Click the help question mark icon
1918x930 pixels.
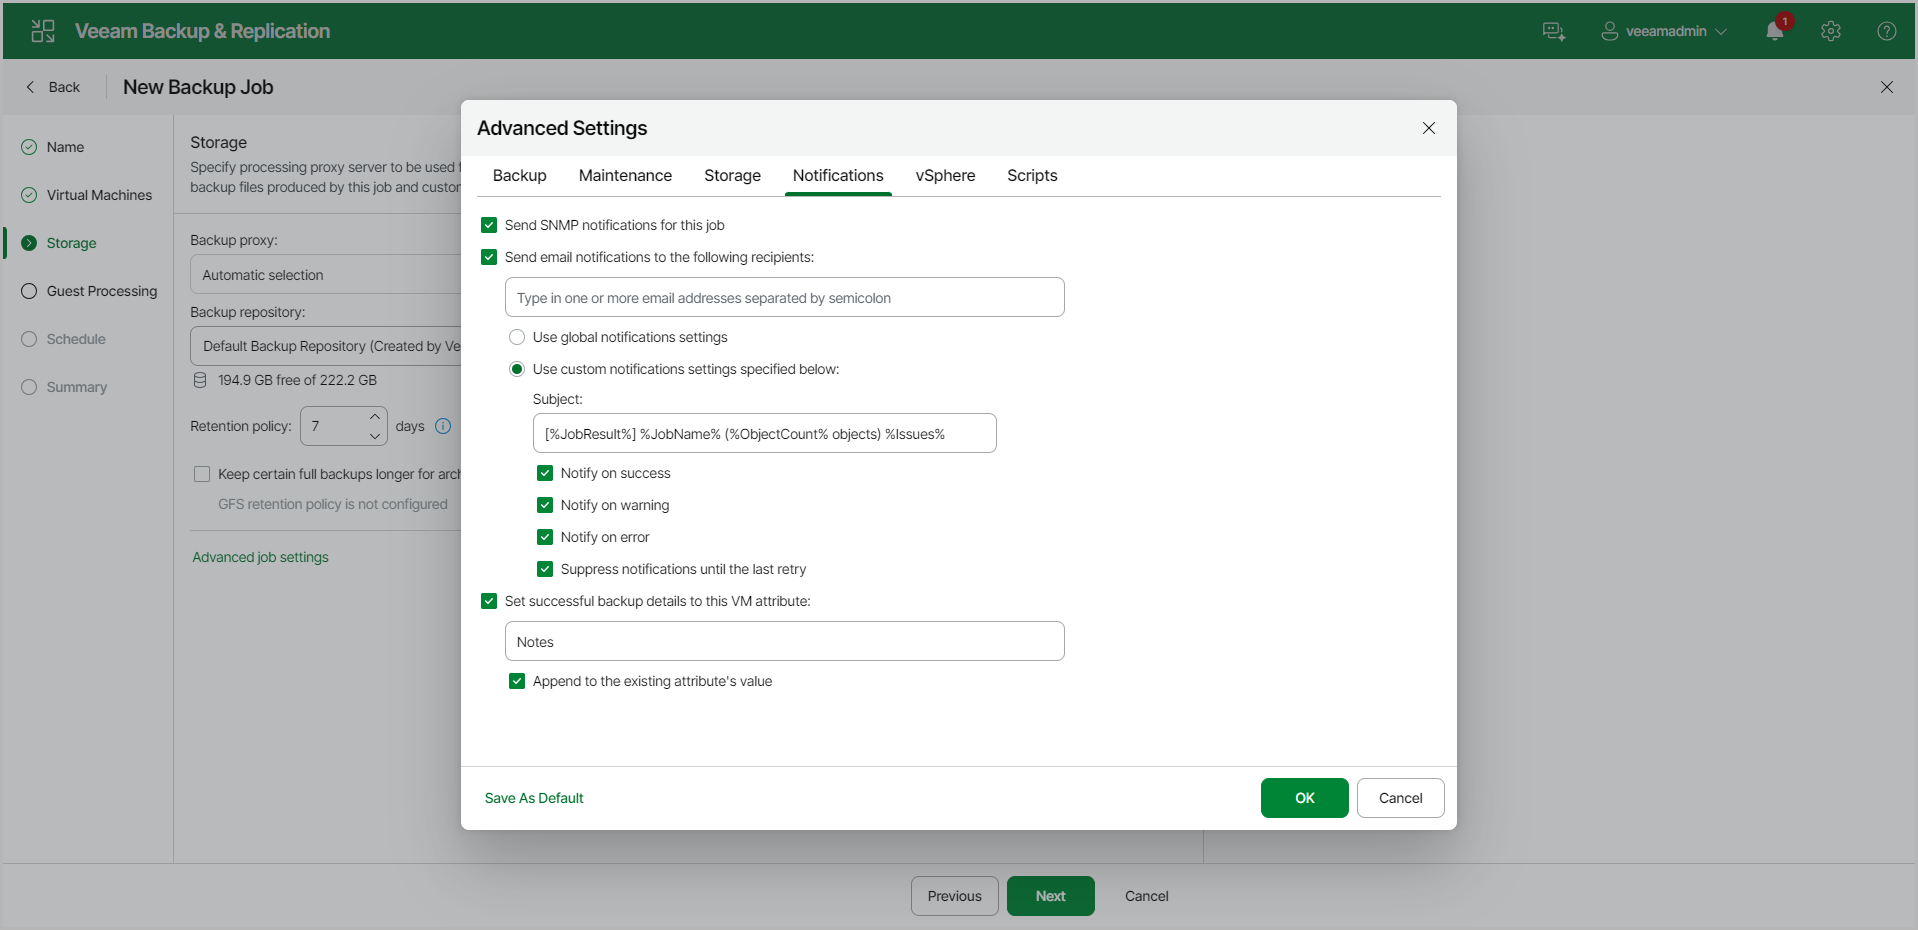click(1887, 31)
